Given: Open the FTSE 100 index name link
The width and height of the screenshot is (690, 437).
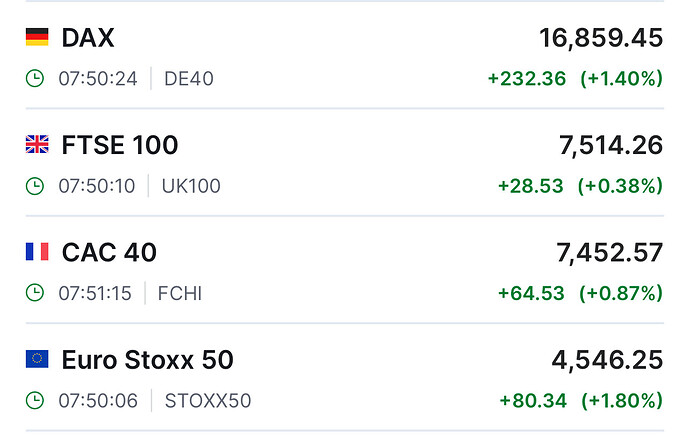Looking at the screenshot, I should [x=120, y=145].
